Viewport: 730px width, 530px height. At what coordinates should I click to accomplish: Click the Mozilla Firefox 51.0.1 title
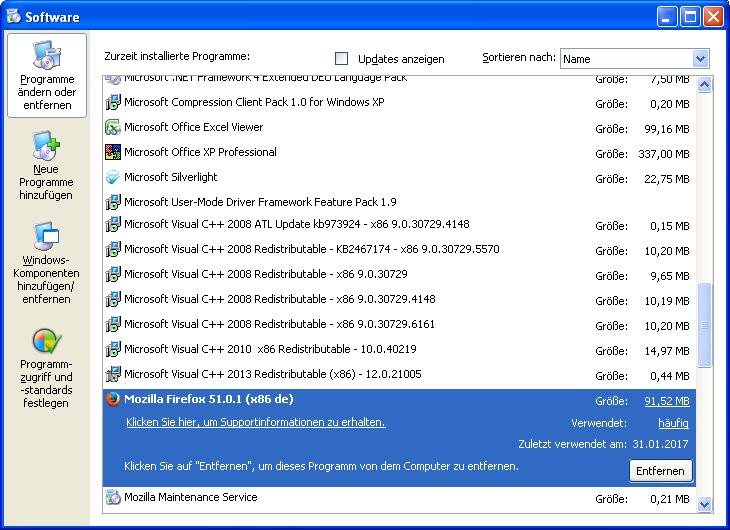[209, 399]
